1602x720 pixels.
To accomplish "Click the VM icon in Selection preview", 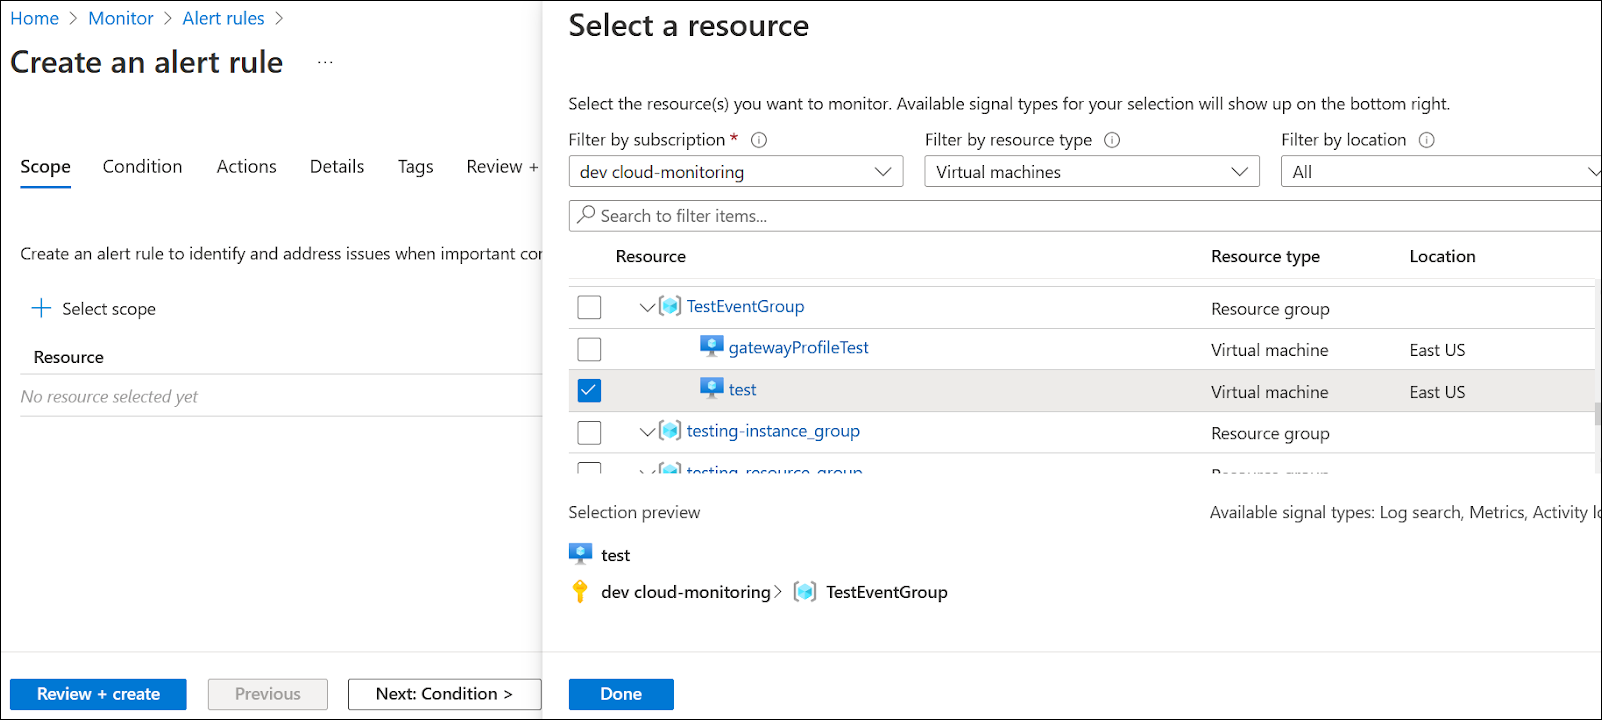I will (580, 554).
